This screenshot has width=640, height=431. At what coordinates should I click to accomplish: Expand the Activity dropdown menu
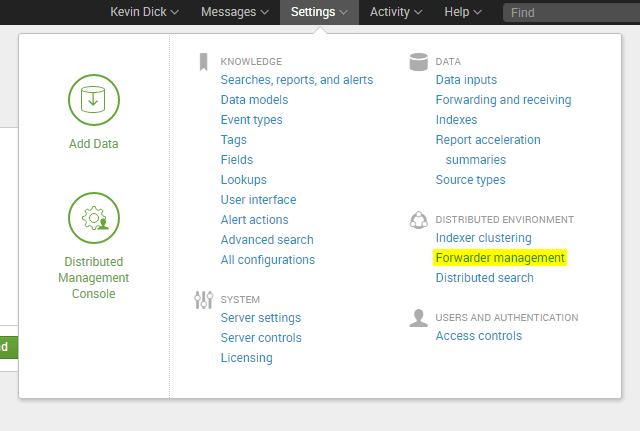(x=396, y=12)
